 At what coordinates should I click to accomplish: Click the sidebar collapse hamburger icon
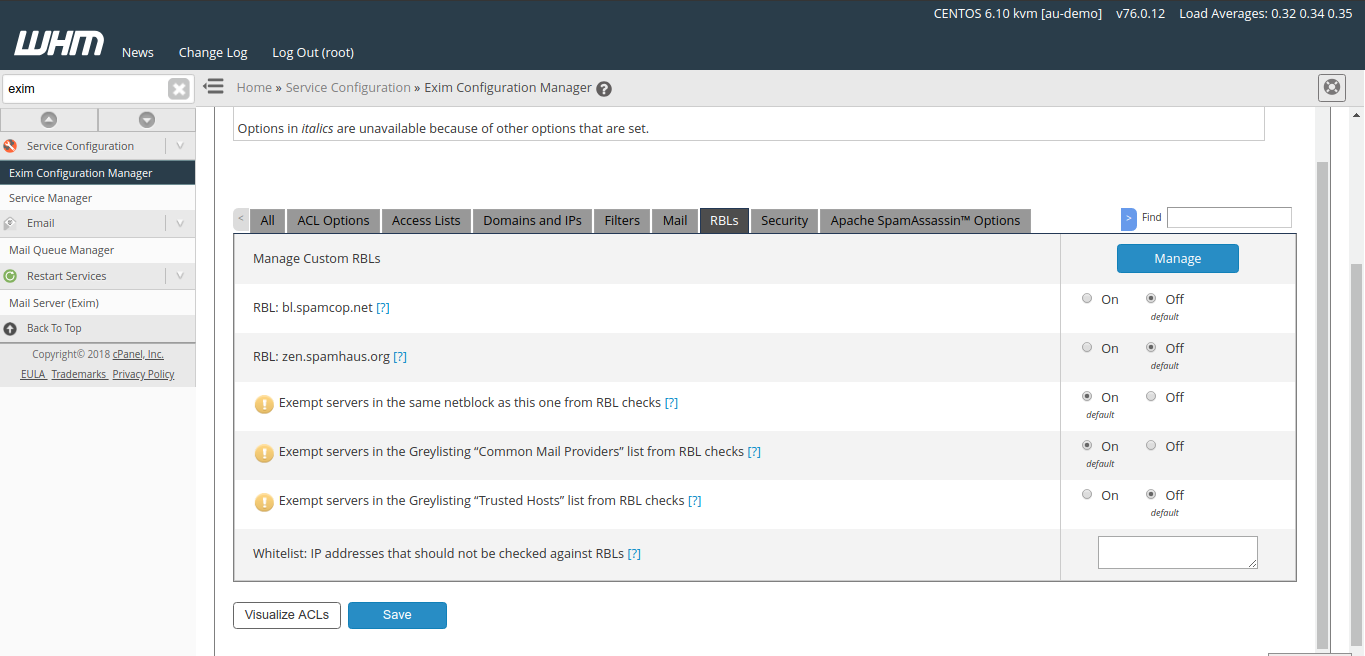click(x=213, y=86)
